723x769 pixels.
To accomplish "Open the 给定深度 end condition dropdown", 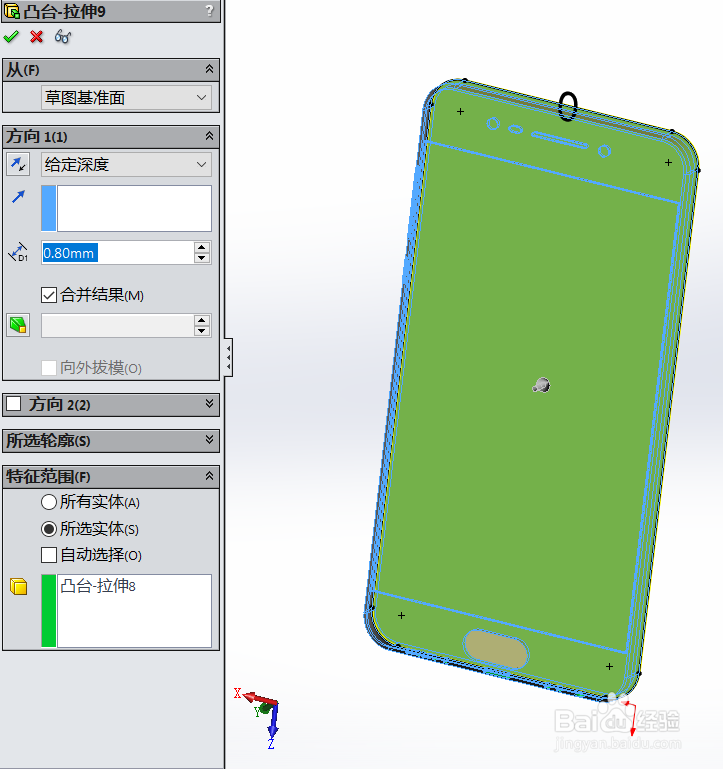I will pos(127,164).
